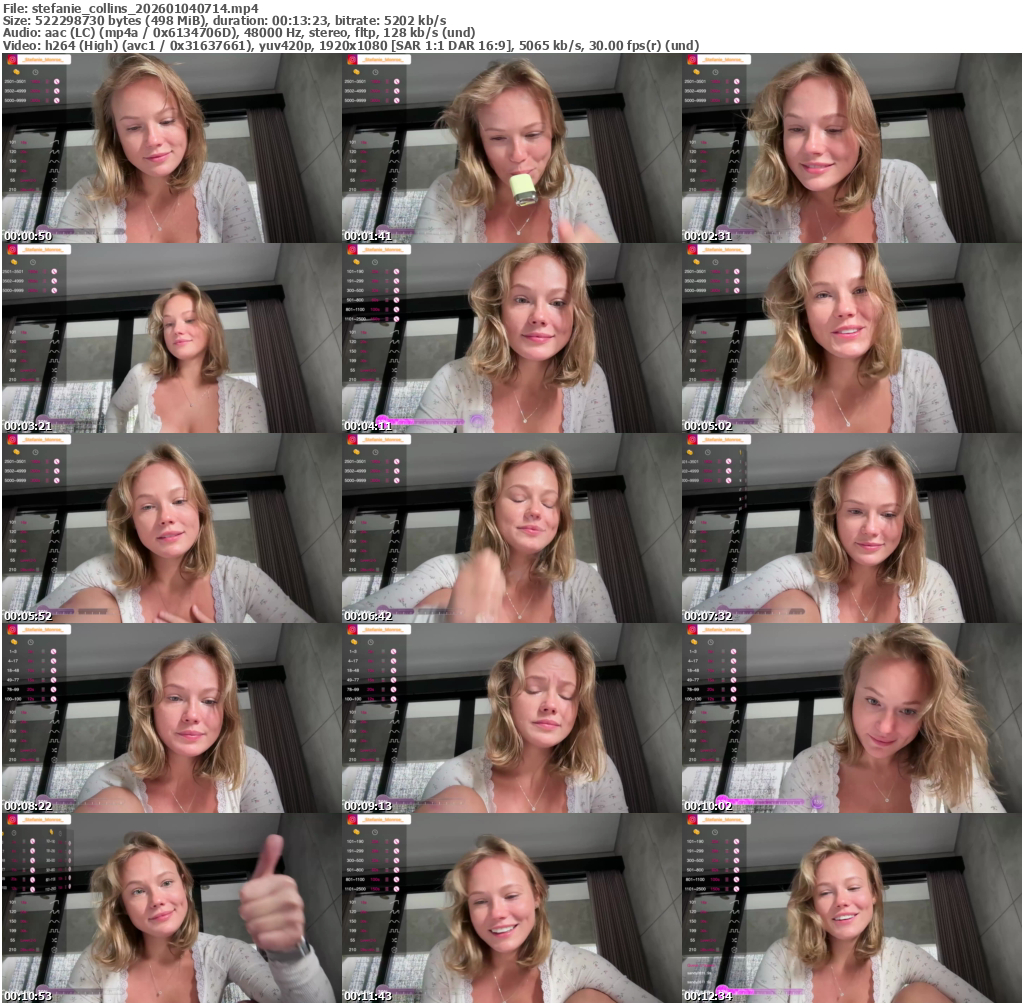This screenshot has height=1003, width=1024.
Task: Choose the last frame at 00:12:34
Action: 852,908
